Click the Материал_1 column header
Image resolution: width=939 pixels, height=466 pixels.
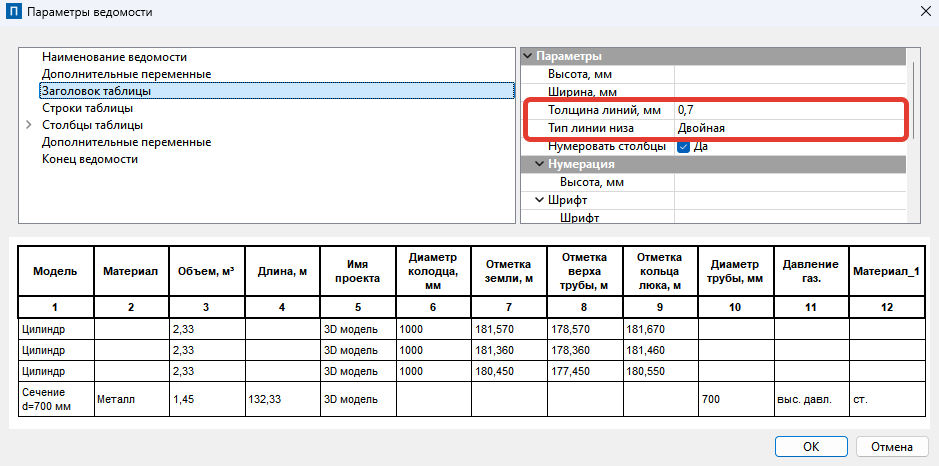pyautogui.click(x=887, y=271)
